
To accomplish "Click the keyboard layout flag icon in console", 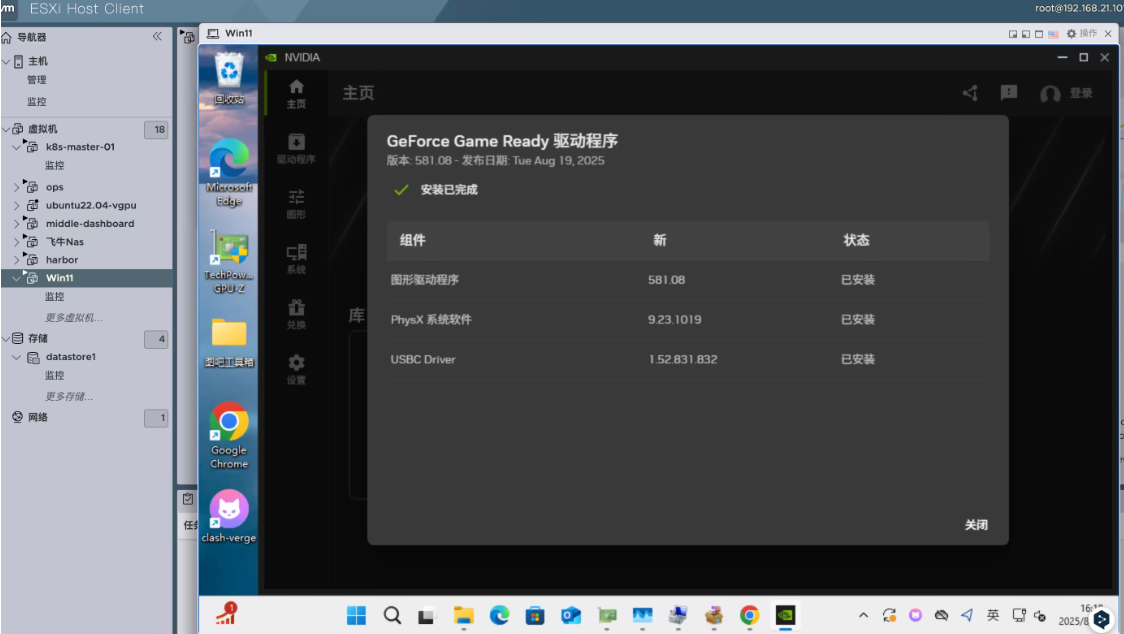I will point(1053,34).
